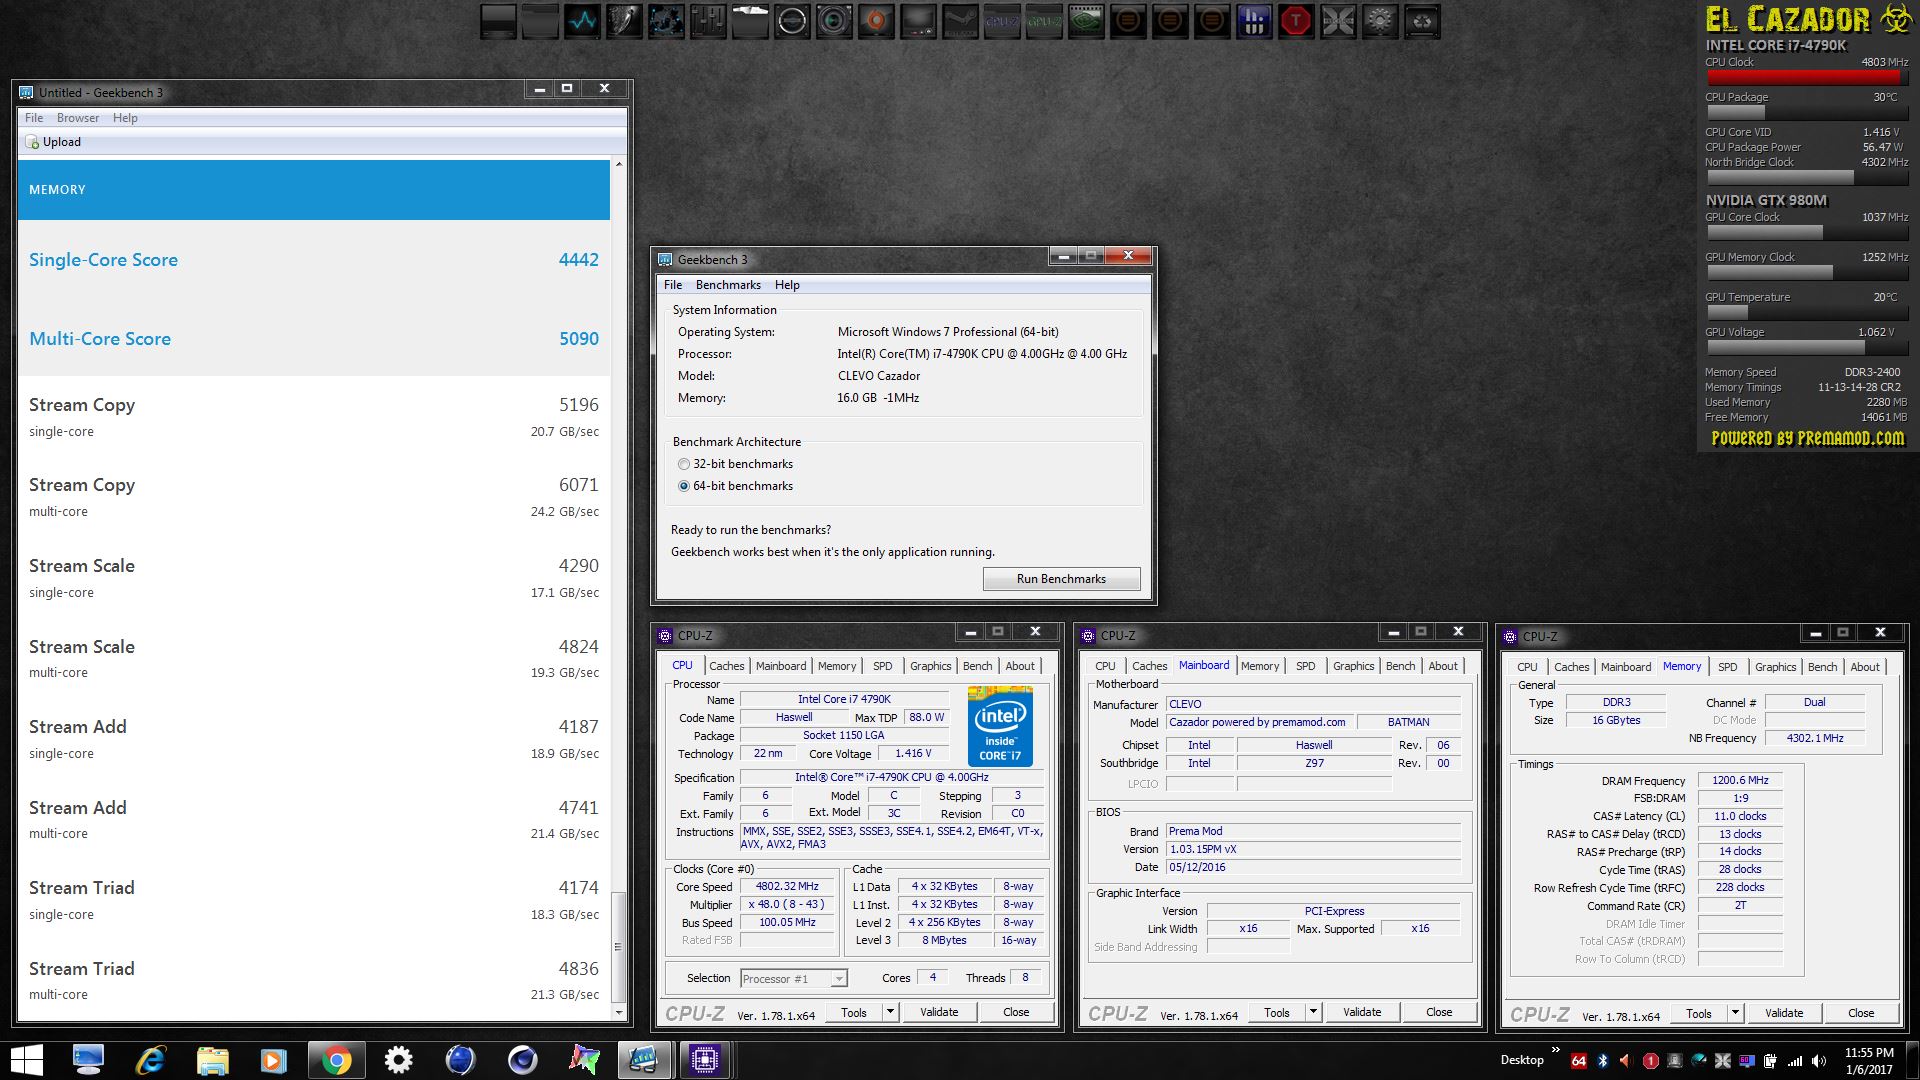Open Help menu in Geekbench 3 dialog

(787, 285)
